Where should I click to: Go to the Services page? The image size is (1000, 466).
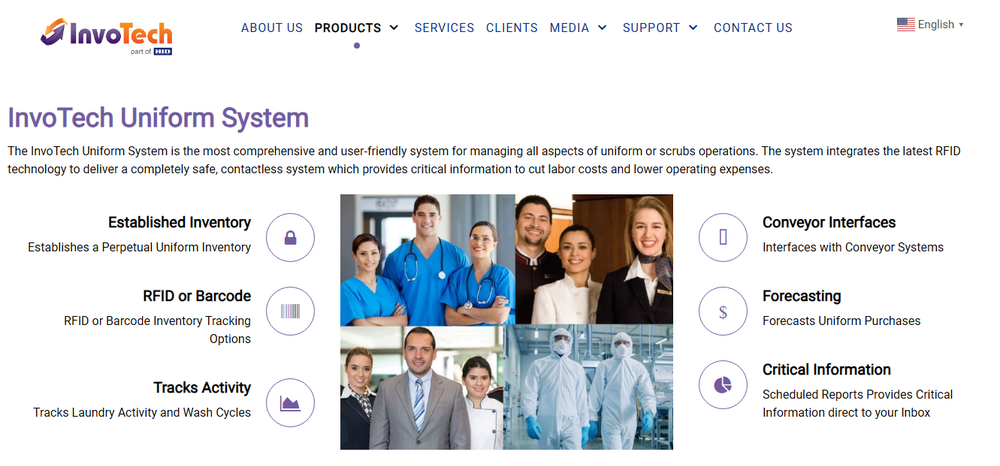(445, 28)
